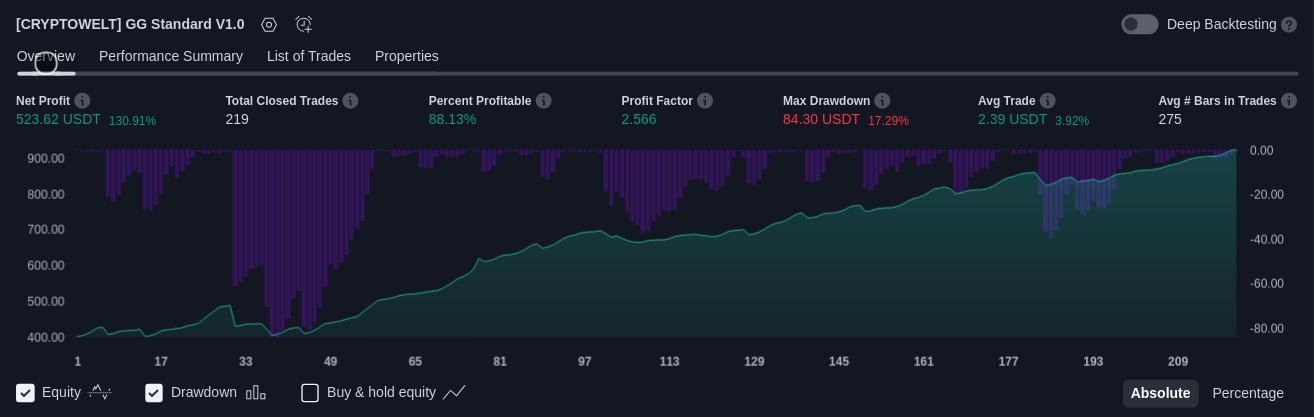This screenshot has width=1314, height=417.
Task: Enable the Deep Backtesting toggle
Action: pos(1139,25)
